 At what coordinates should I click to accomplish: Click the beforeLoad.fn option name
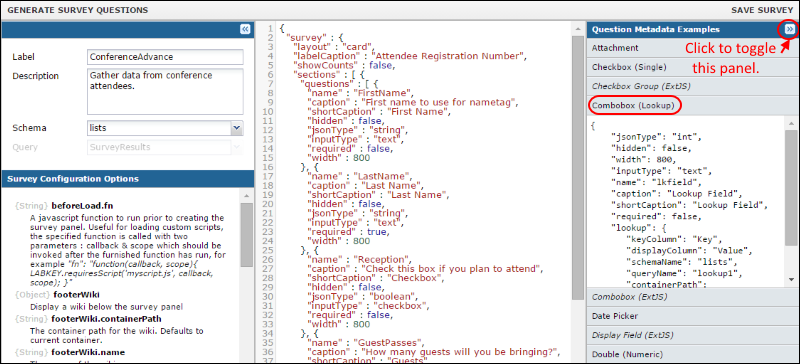(x=82, y=206)
